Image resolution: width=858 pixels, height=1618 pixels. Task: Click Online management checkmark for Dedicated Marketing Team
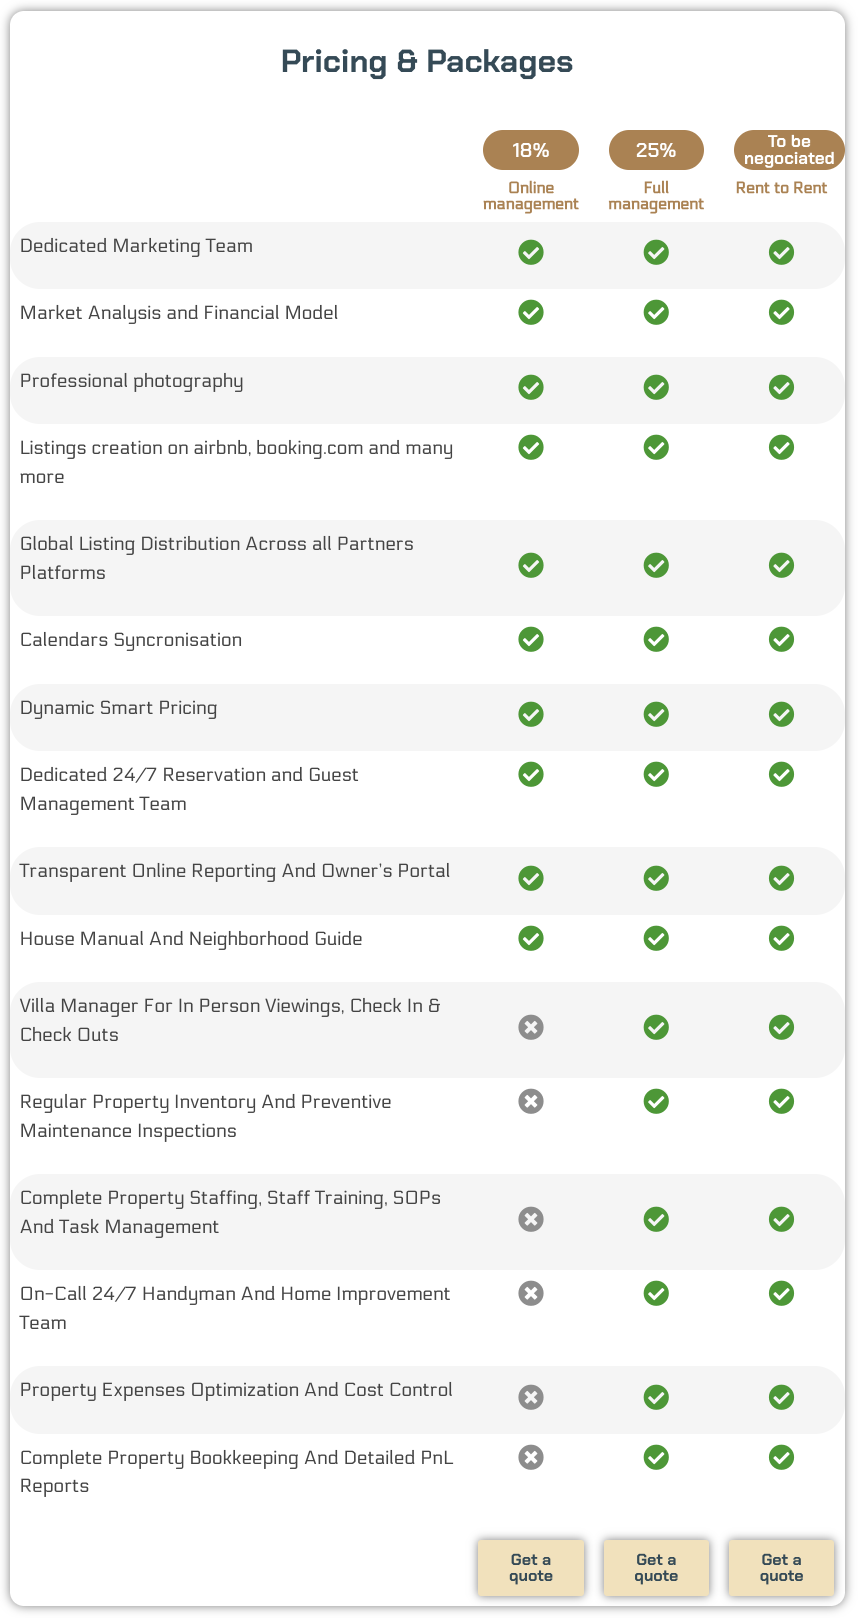point(531,252)
